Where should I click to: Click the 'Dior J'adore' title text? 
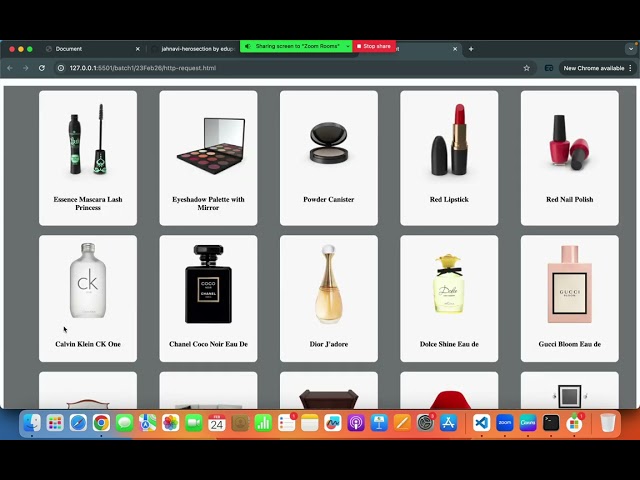point(329,344)
